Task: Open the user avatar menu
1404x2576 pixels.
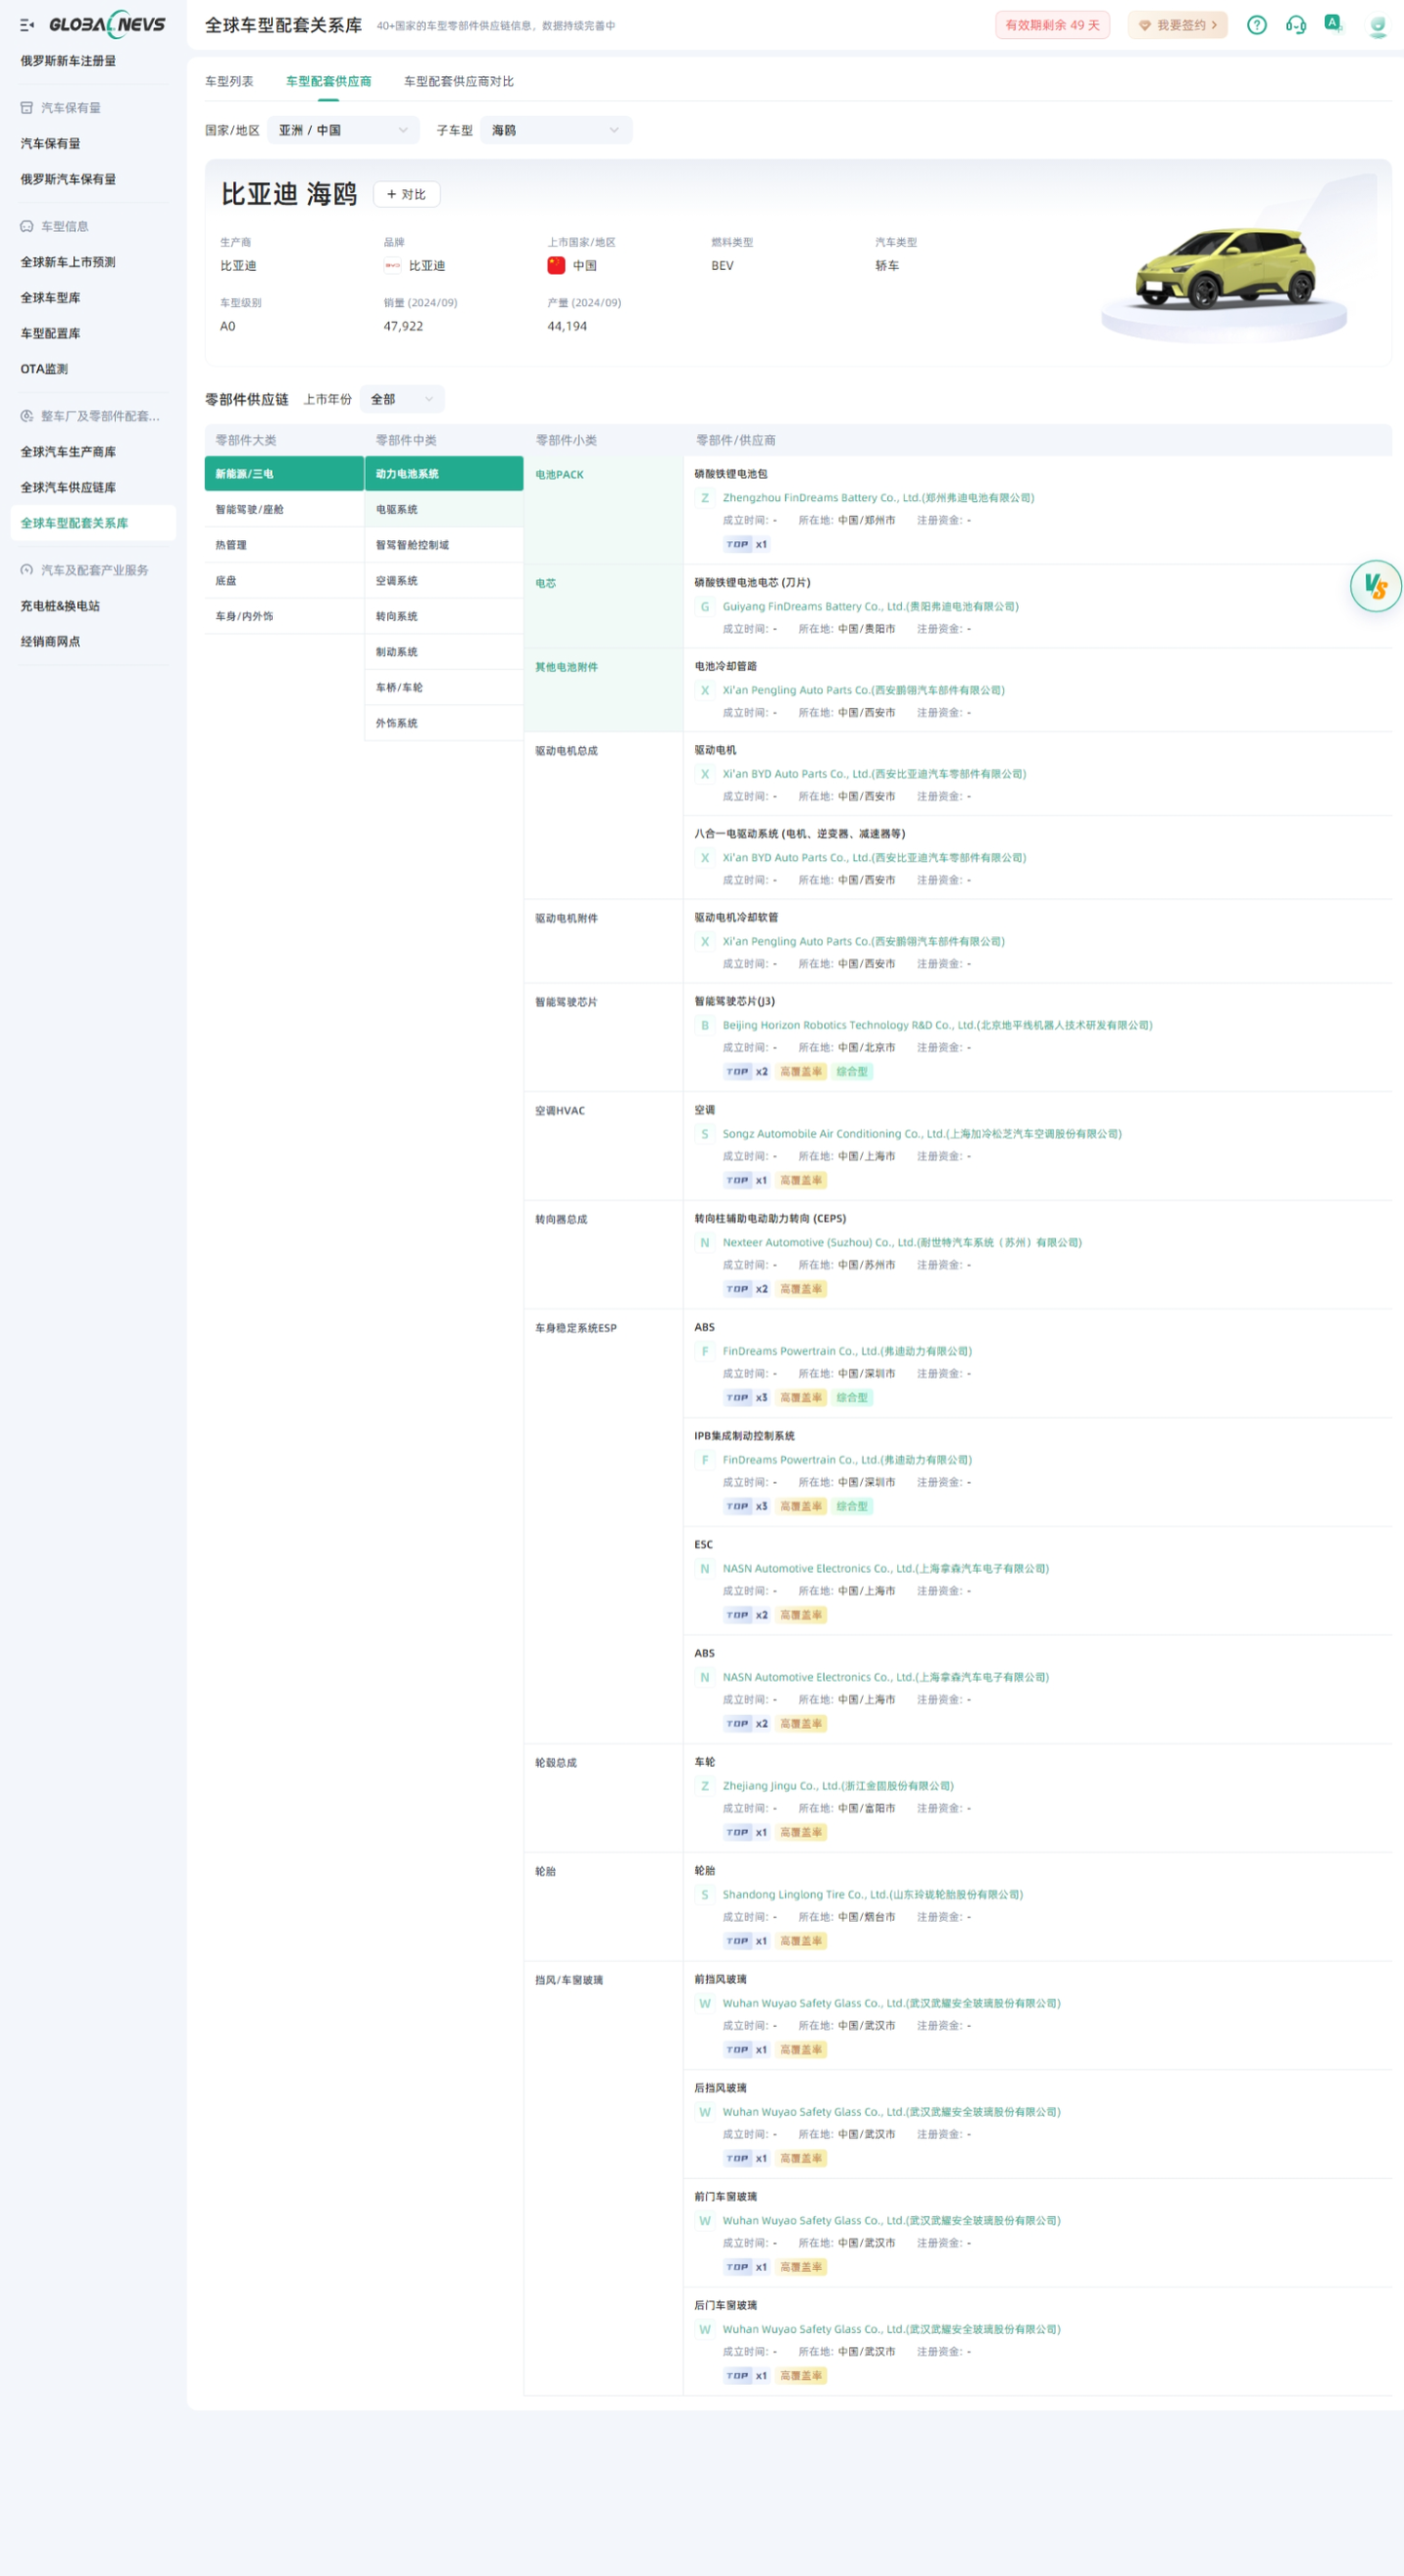Action: click(1377, 25)
